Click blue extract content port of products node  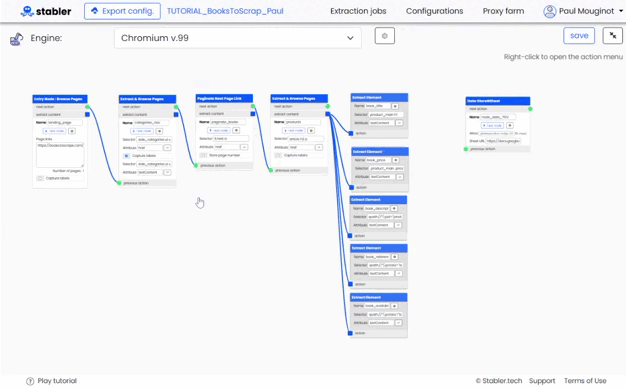point(327,114)
